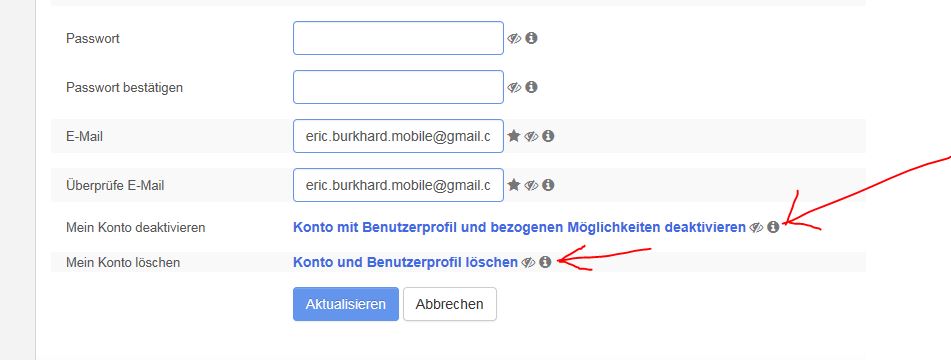Viewport: 951px width, 360px height.
Task: Click the Aktualisieren button
Action: 346,304
